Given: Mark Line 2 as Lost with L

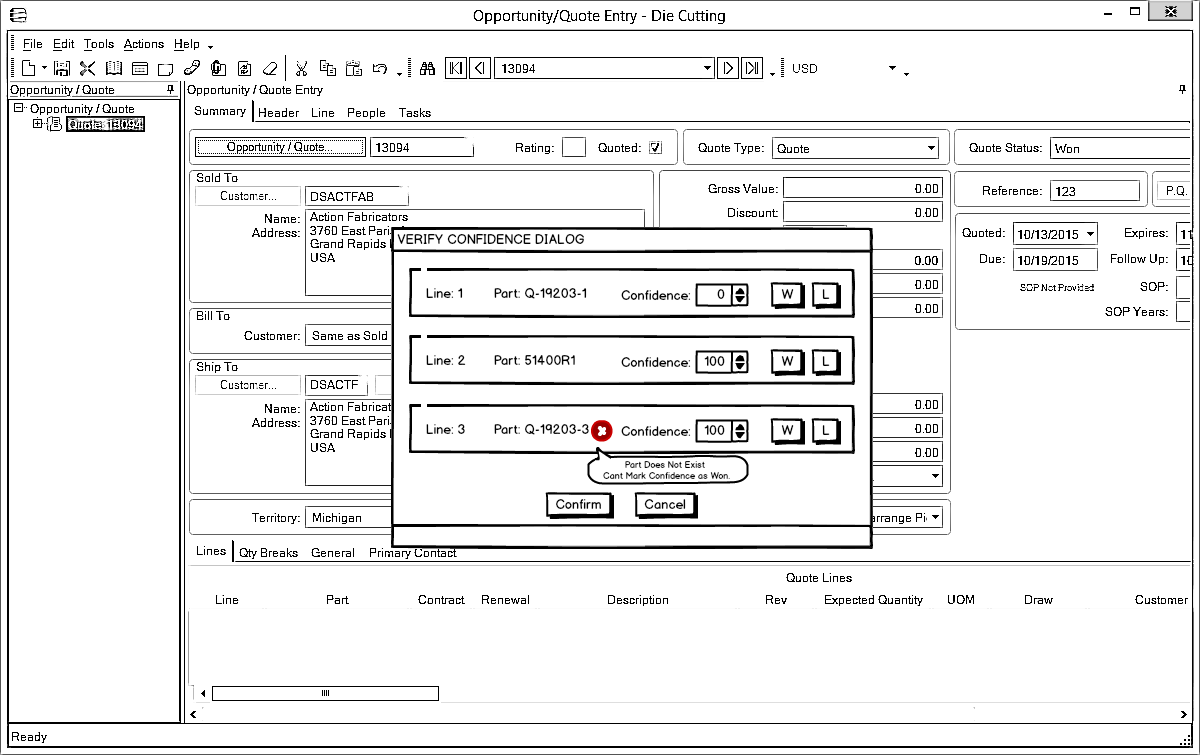Looking at the screenshot, I should (x=825, y=362).
